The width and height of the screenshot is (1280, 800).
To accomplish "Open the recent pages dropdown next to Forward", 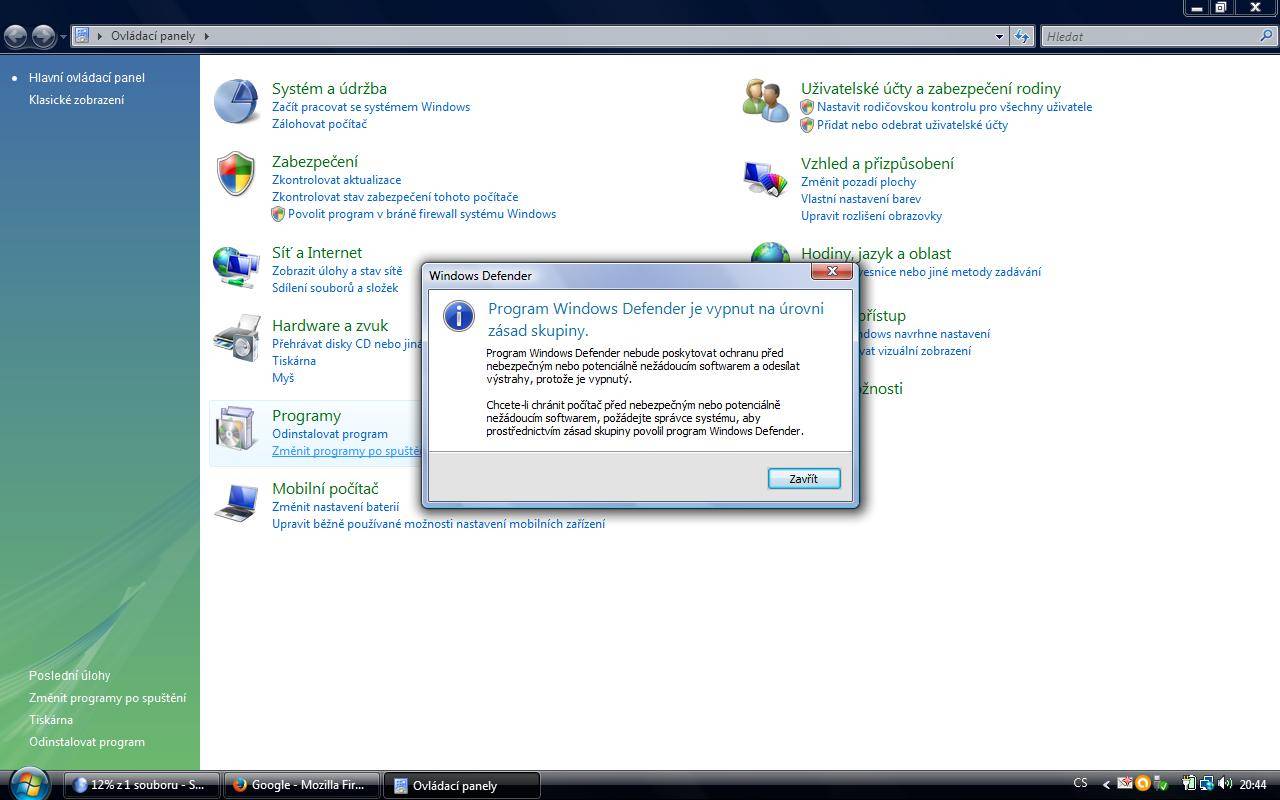I will pyautogui.click(x=63, y=36).
